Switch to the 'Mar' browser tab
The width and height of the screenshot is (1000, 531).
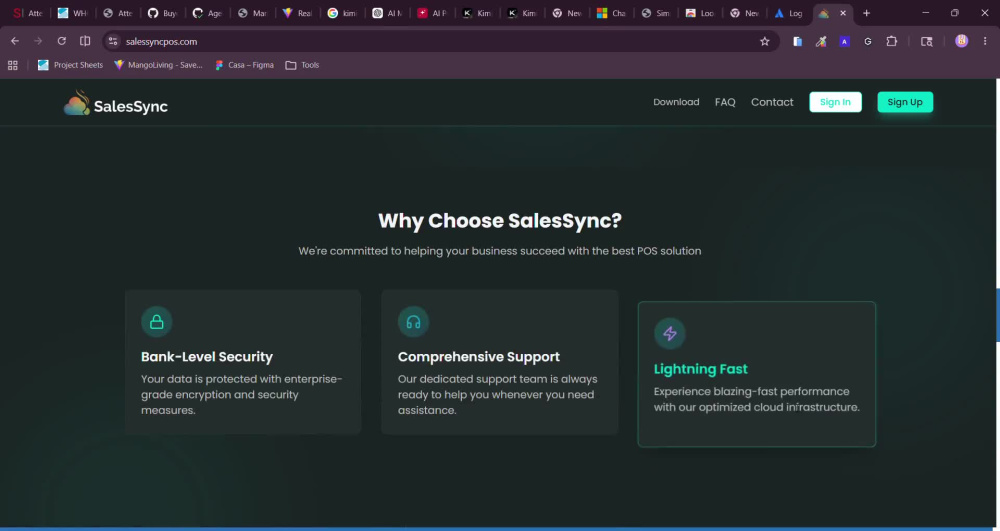(252, 13)
